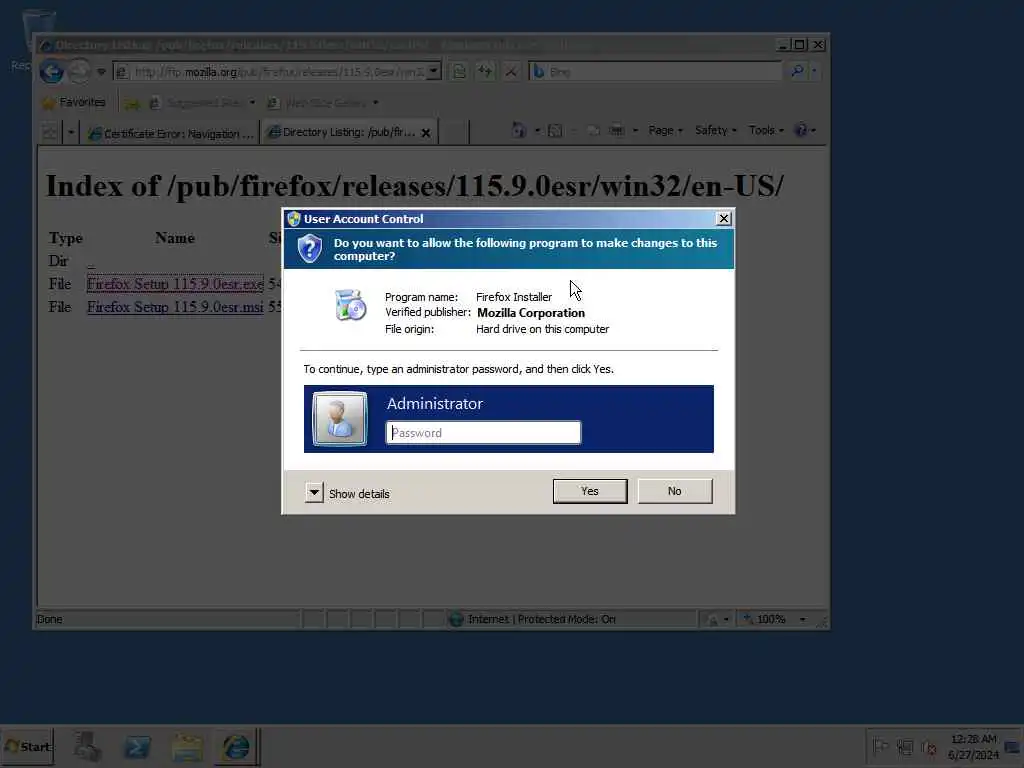The width and height of the screenshot is (1024, 768).
Task: Click the Feeds icon in command bar
Action: tap(555, 131)
